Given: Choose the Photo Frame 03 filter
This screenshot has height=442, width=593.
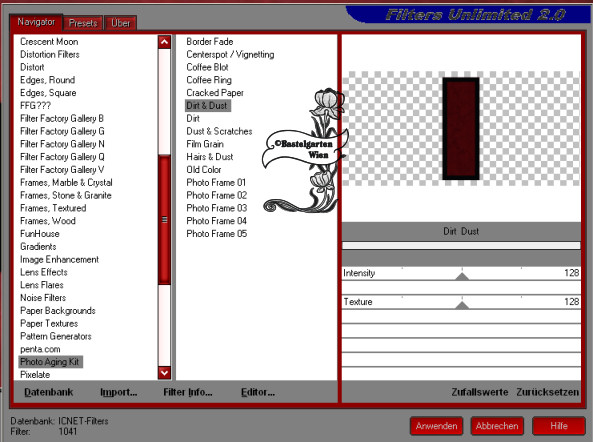Looking at the screenshot, I should pos(216,208).
